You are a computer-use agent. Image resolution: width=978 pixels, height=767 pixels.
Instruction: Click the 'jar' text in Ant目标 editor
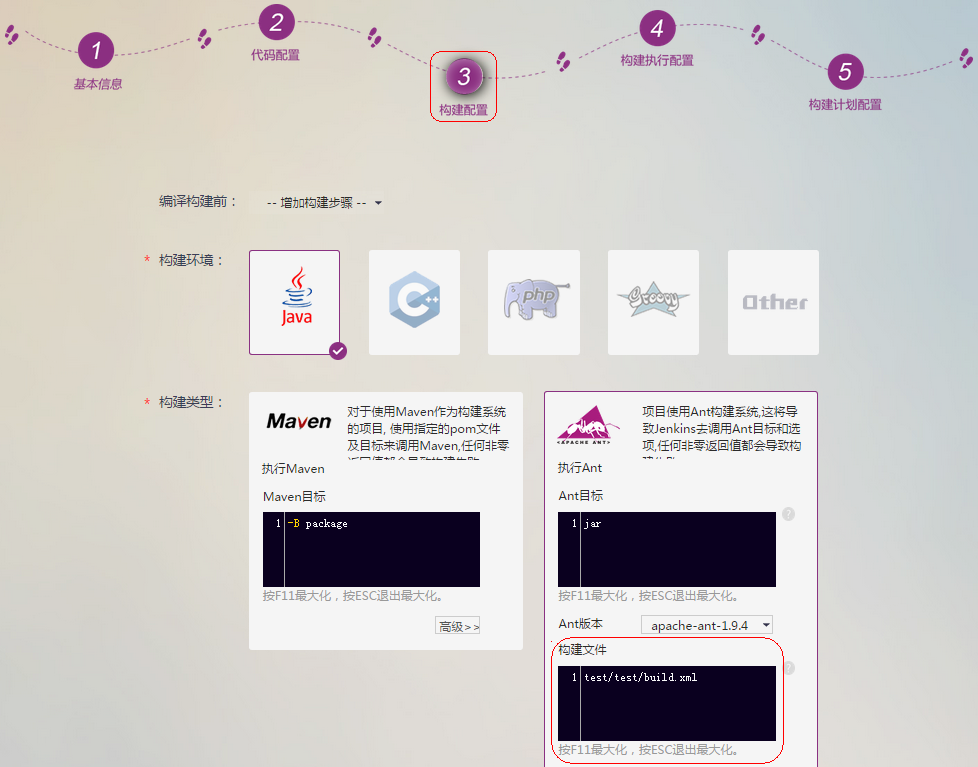click(x=593, y=524)
